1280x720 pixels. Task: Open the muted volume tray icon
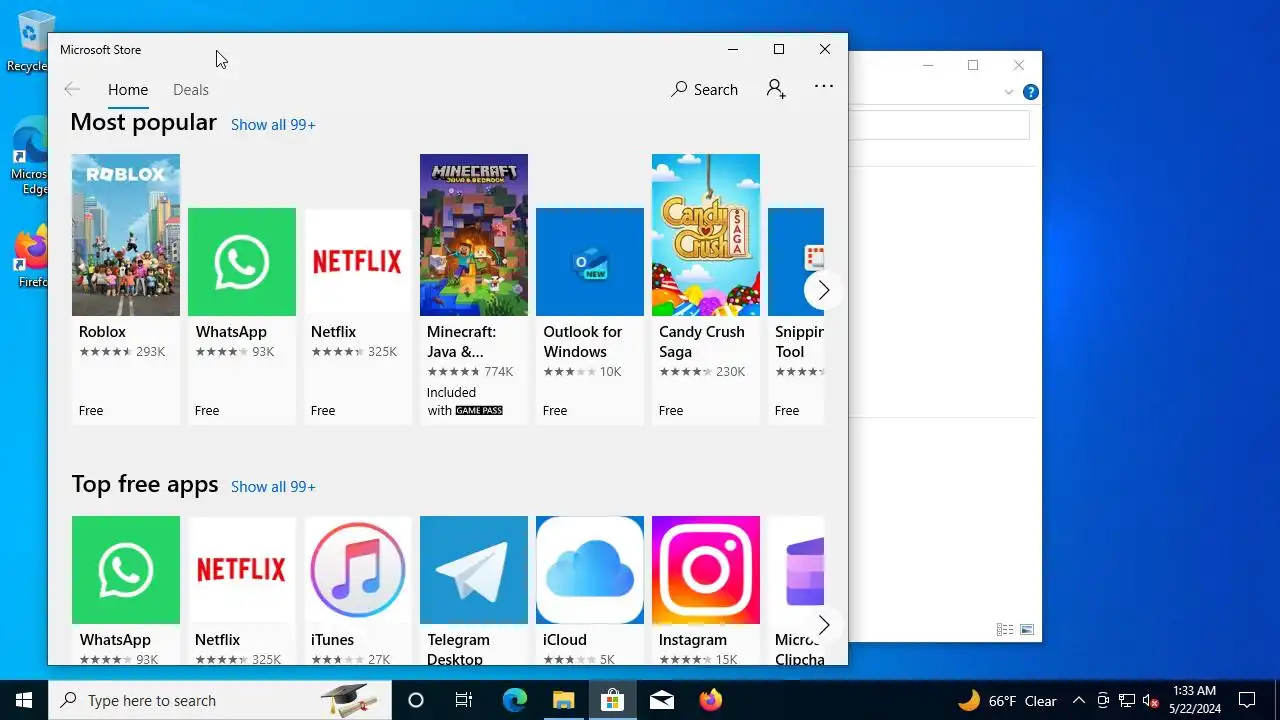click(x=1150, y=700)
